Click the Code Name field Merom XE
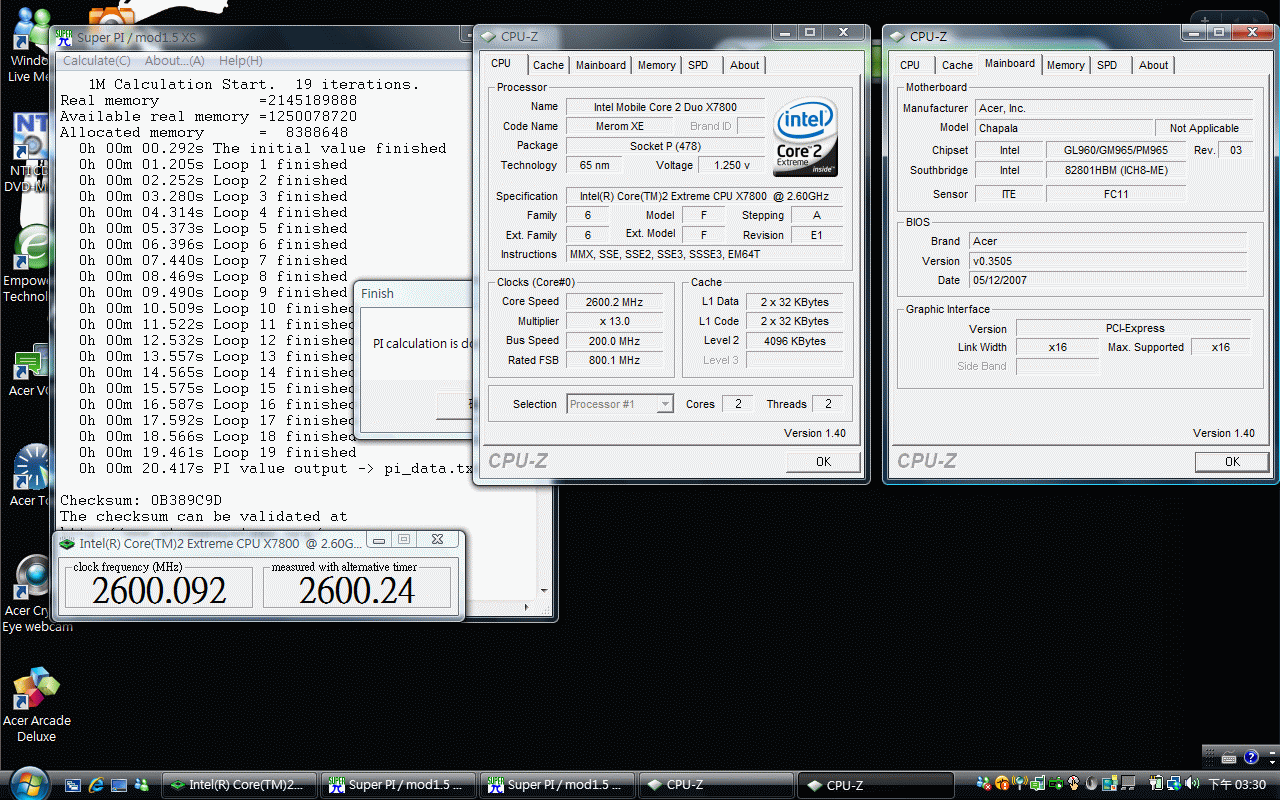This screenshot has height=800, width=1280. tap(620, 126)
